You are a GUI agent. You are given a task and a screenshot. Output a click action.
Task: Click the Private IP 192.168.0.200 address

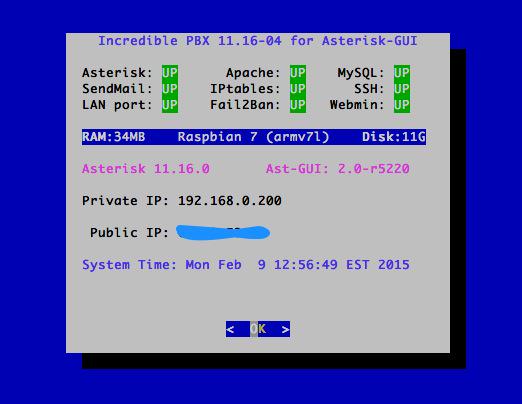pos(230,201)
